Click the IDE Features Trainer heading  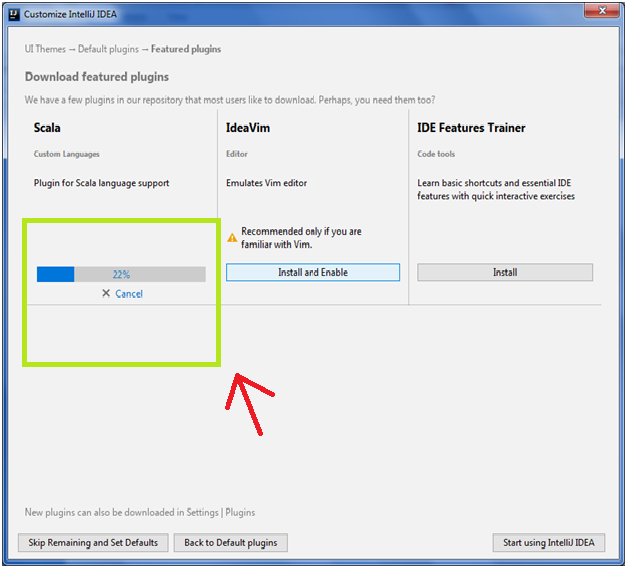pos(471,128)
